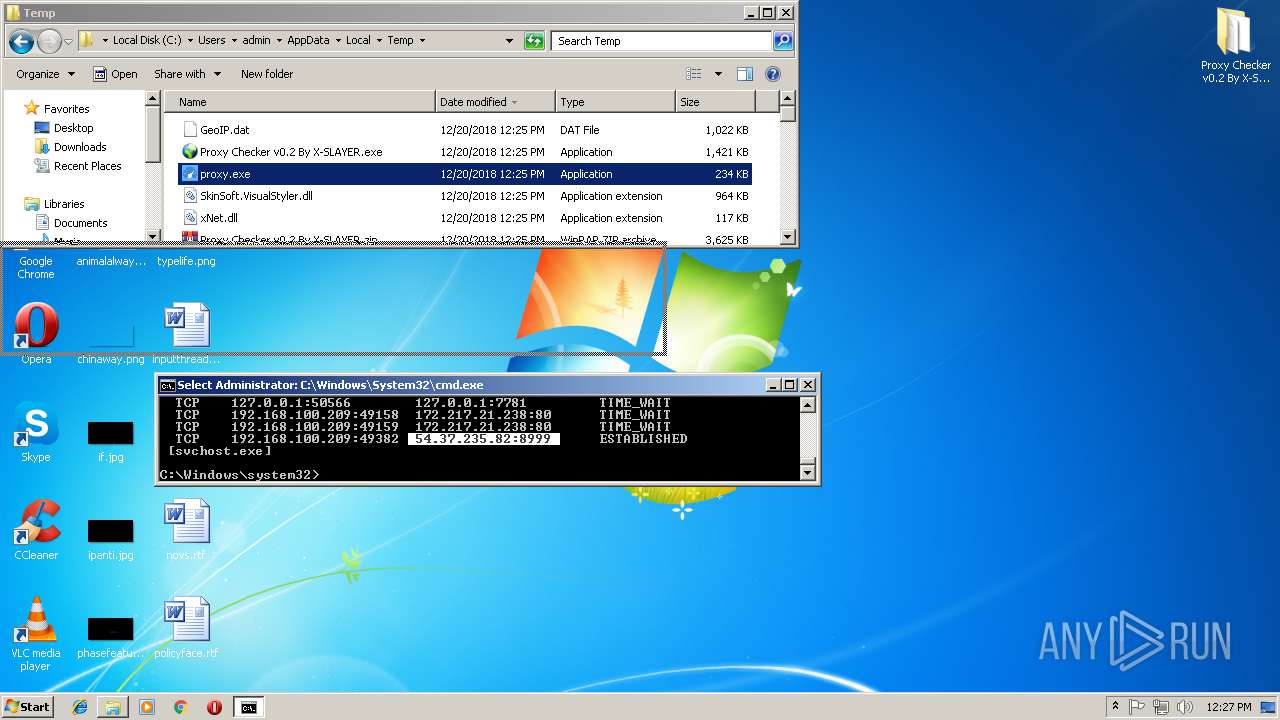Click Internet Explorer taskbar icon

point(80,707)
